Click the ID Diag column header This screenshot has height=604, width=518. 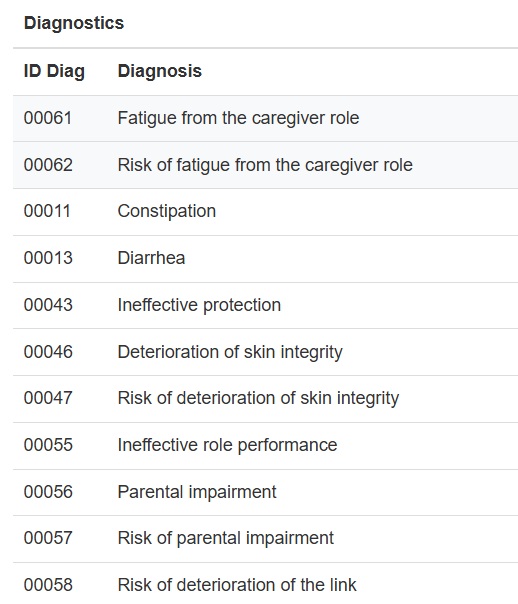(54, 72)
